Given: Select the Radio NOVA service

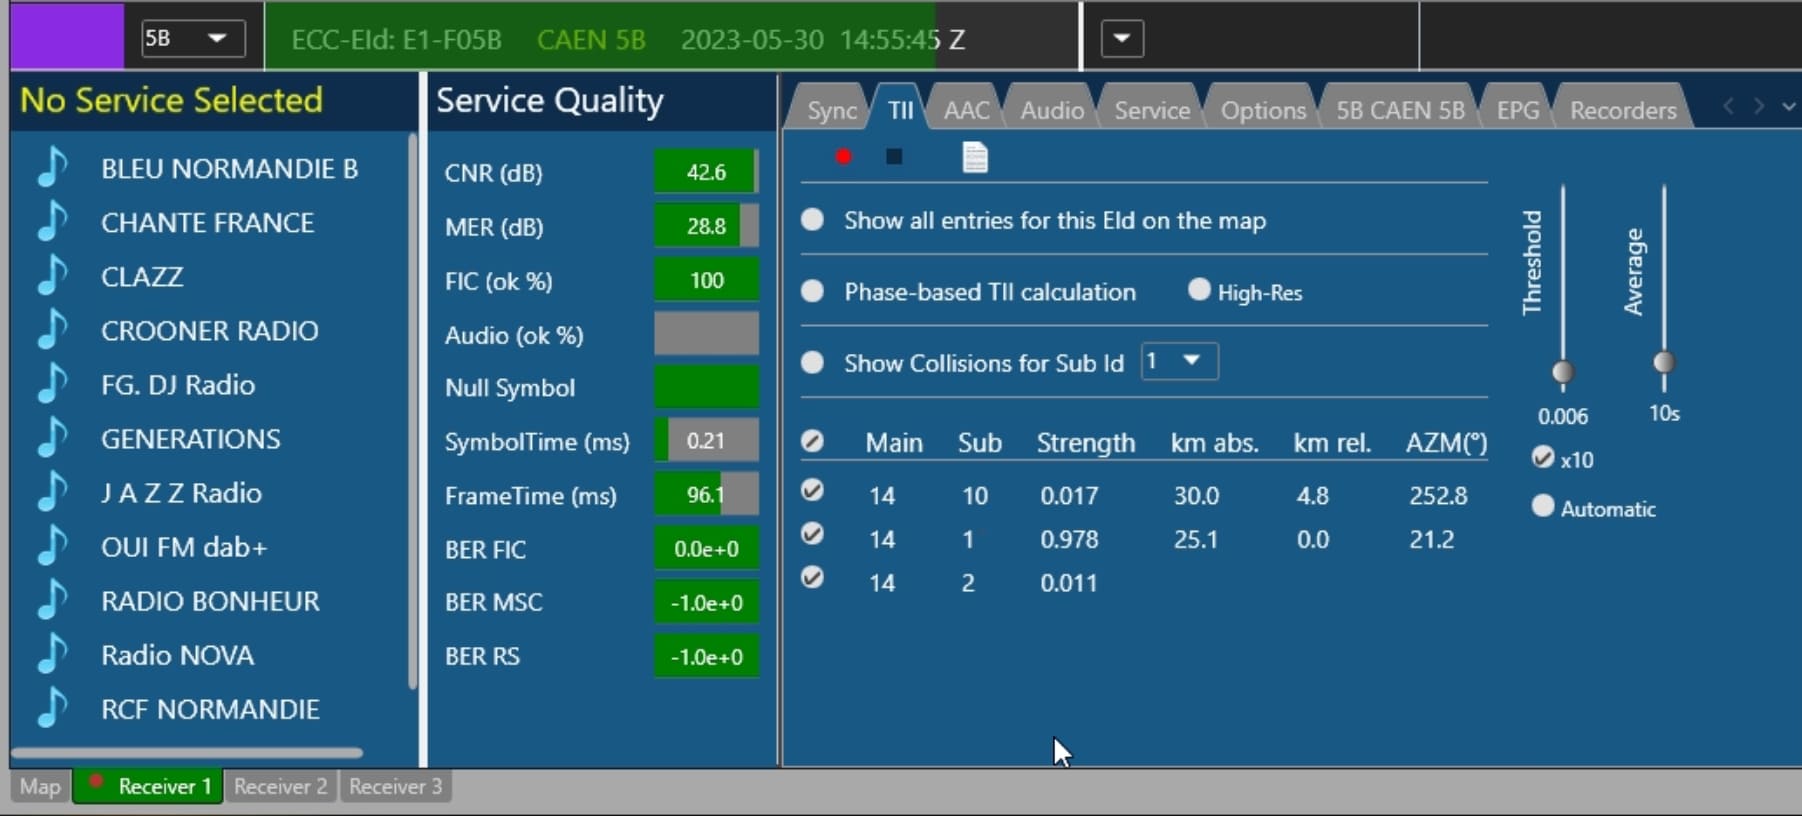Looking at the screenshot, I should point(177,655).
